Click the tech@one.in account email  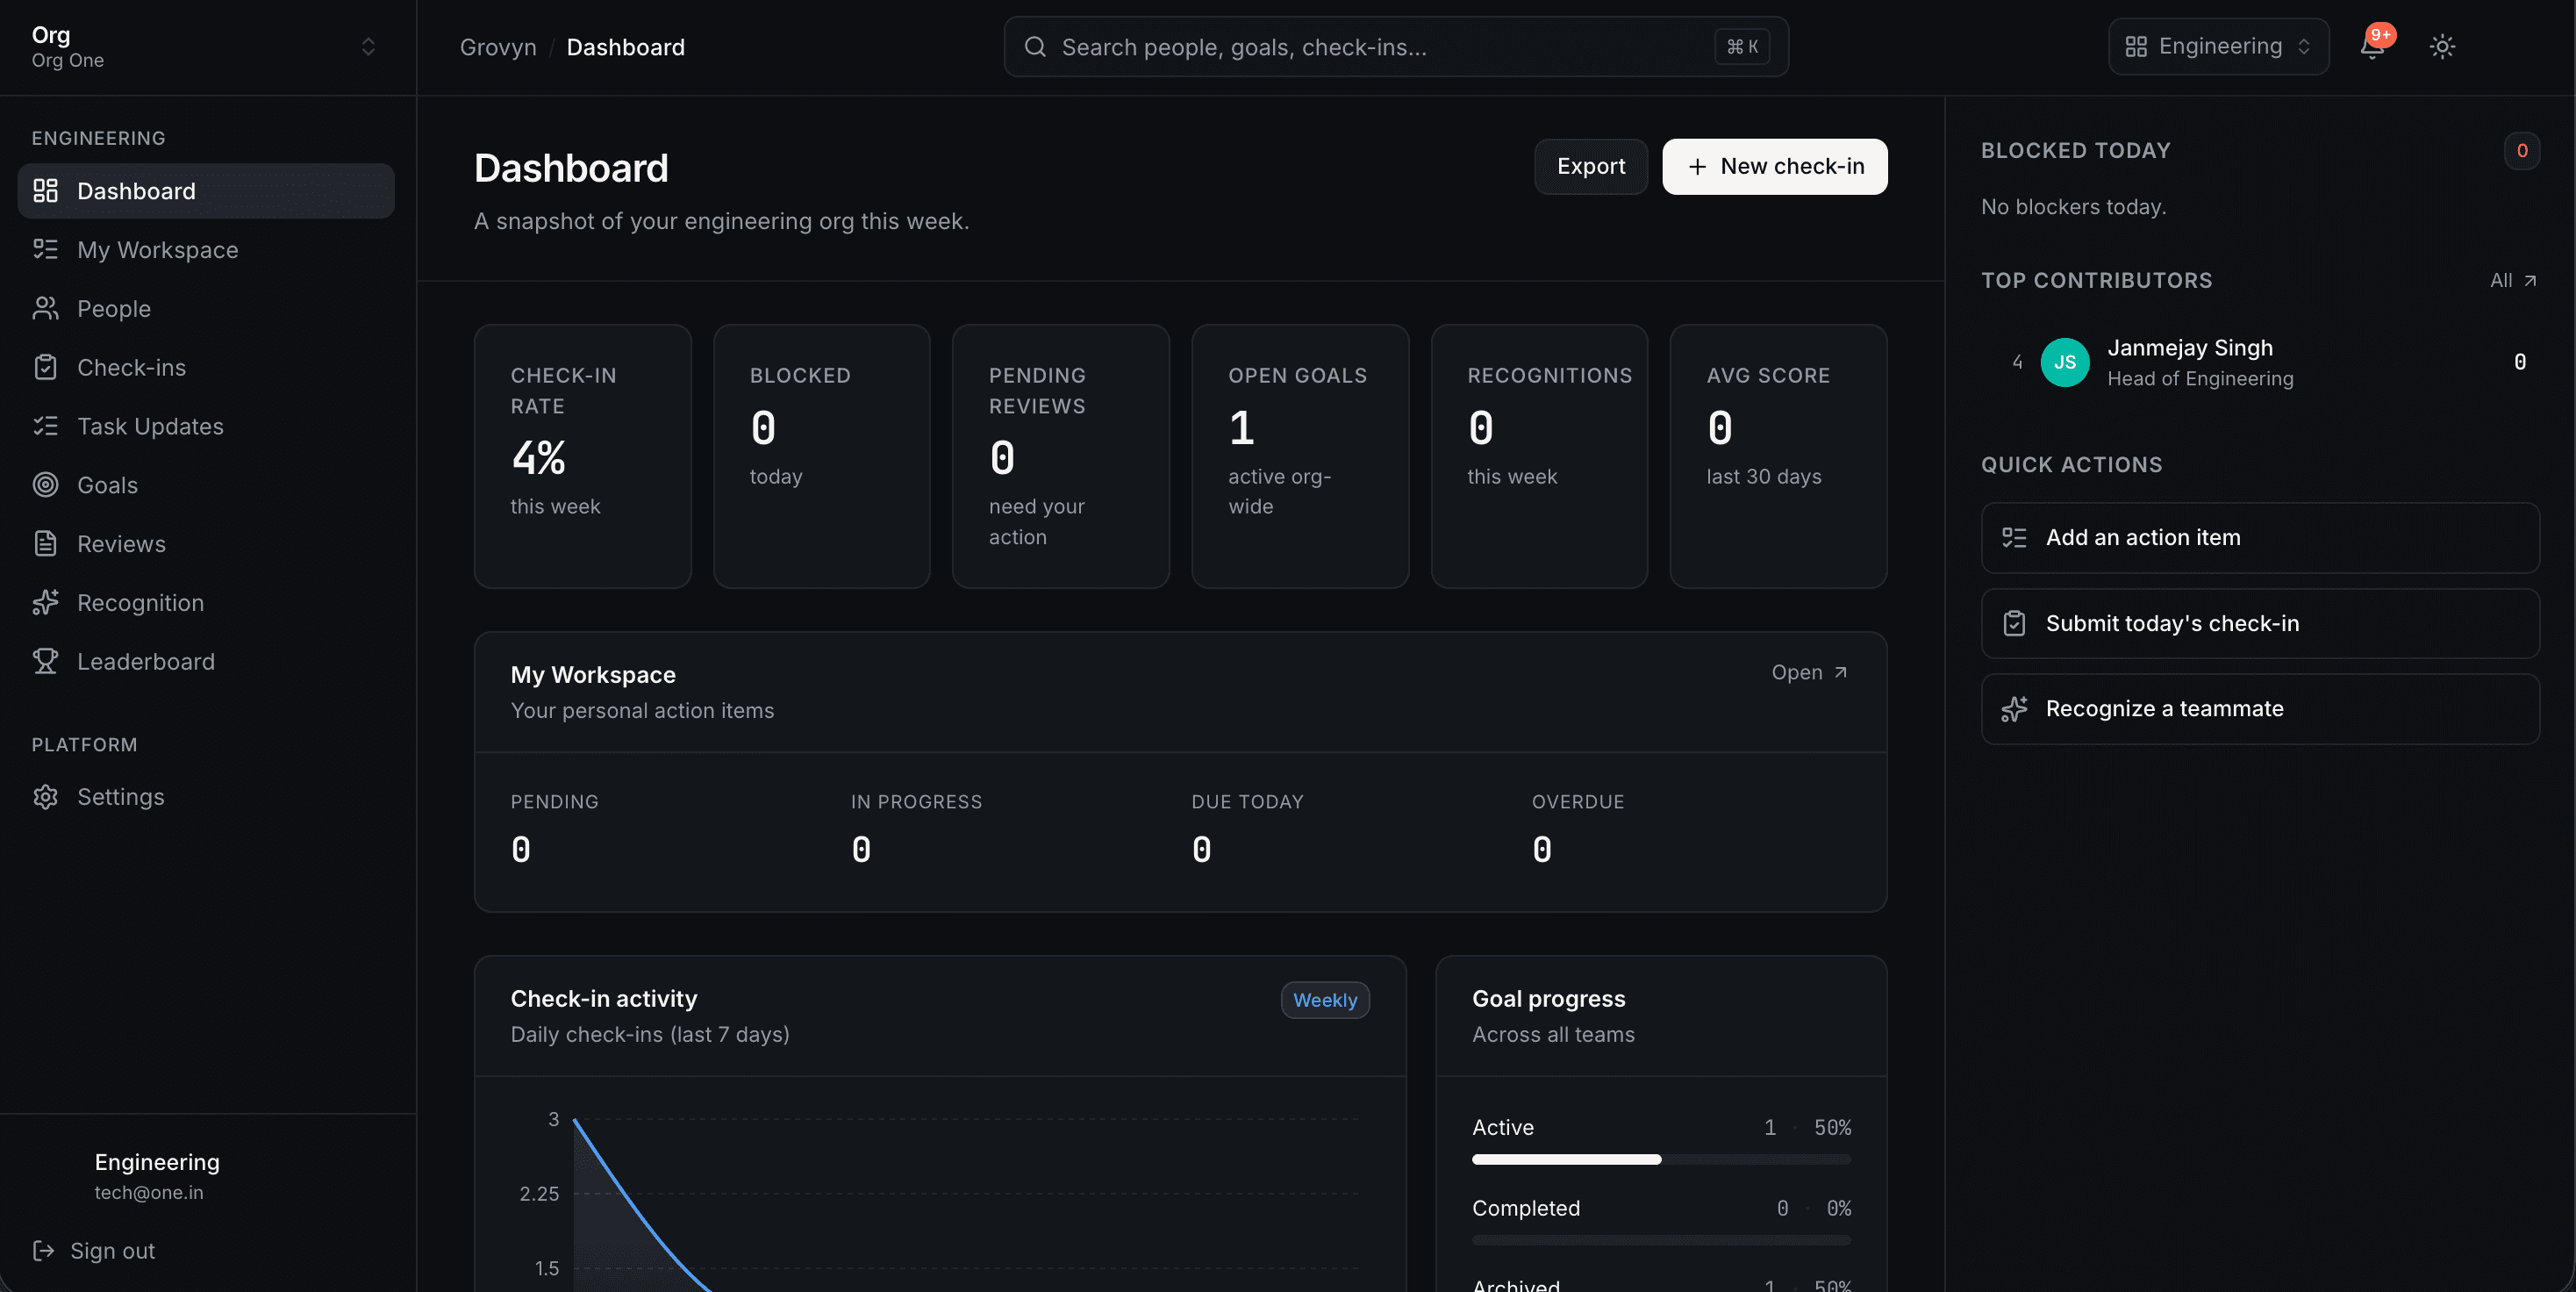coord(149,1193)
